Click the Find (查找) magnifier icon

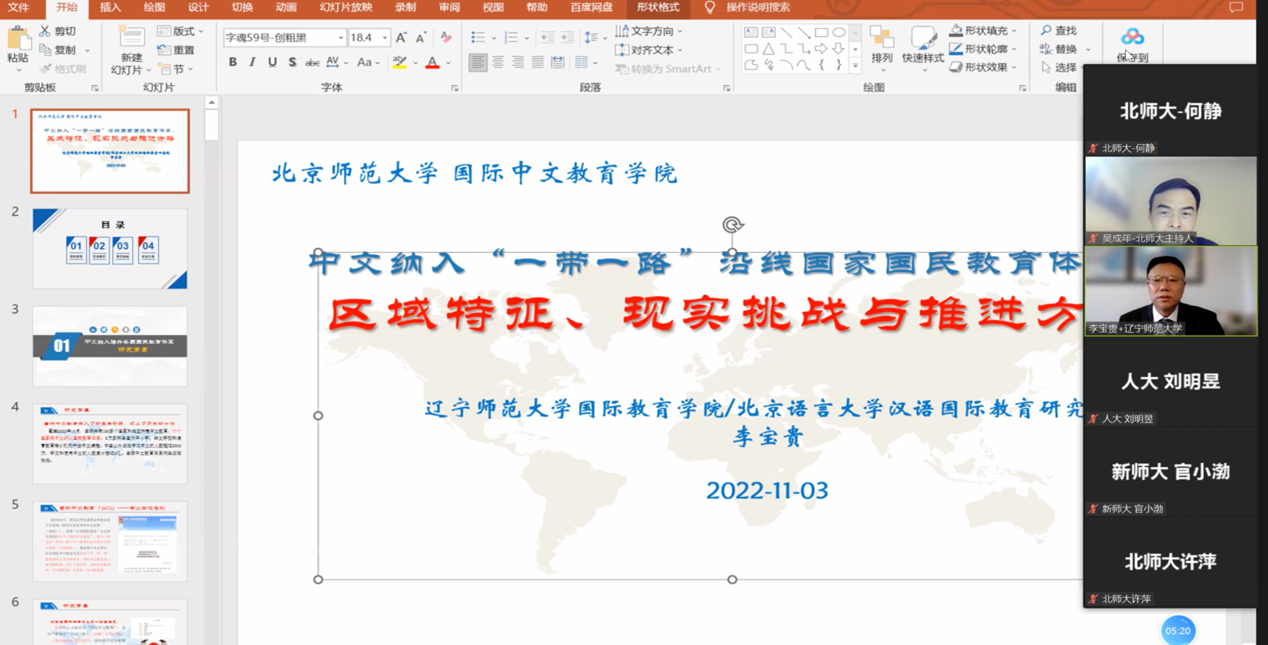point(1046,31)
